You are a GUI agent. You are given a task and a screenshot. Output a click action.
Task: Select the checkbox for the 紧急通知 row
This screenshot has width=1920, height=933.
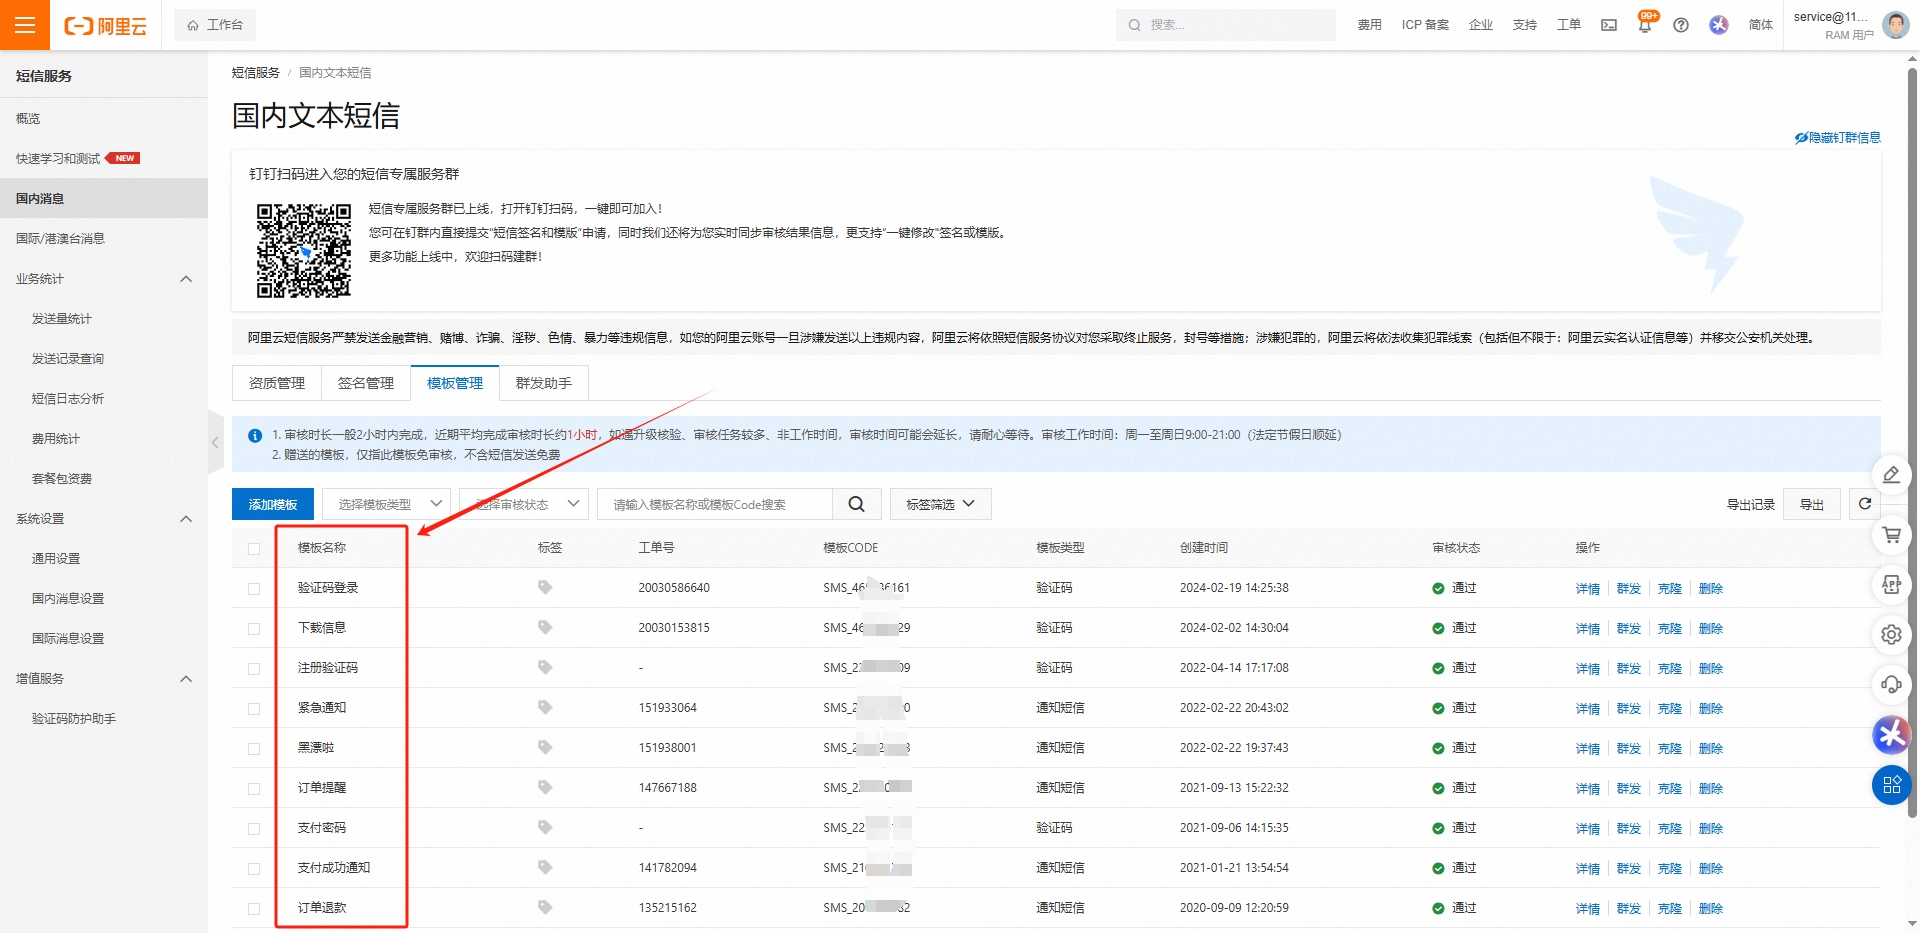(x=254, y=709)
